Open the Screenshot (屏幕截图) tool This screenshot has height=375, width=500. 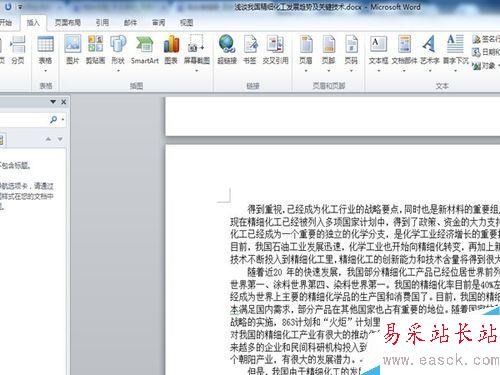pyautogui.click(x=197, y=53)
